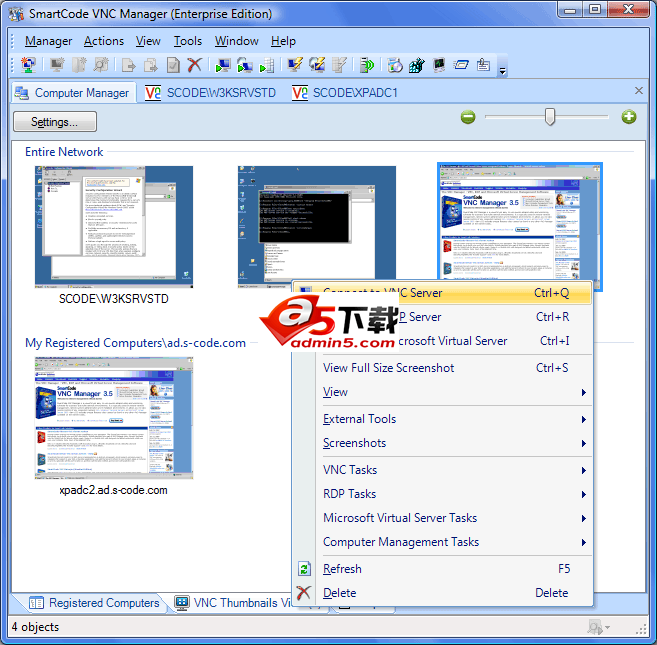Click the green play single monitor toolbar icon
The height and width of the screenshot is (645, 657).
[x=222, y=65]
